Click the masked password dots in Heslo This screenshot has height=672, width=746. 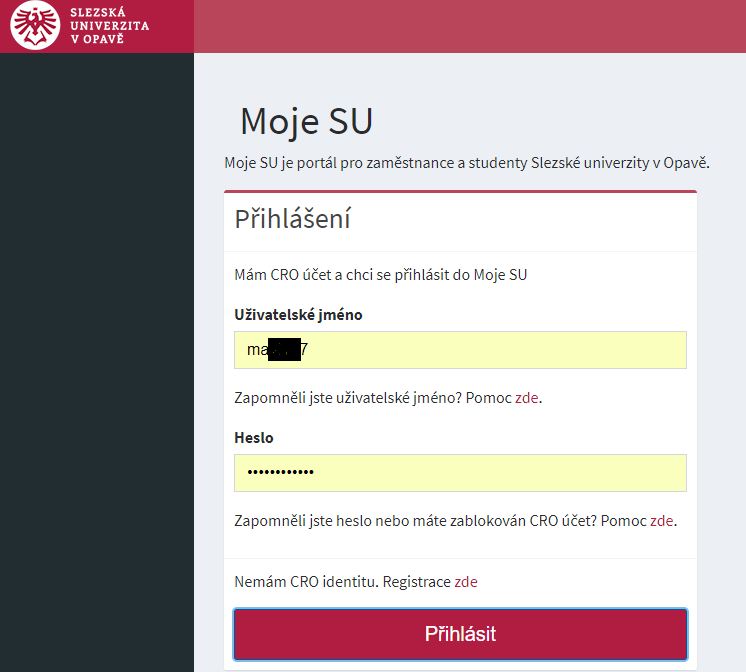point(280,472)
